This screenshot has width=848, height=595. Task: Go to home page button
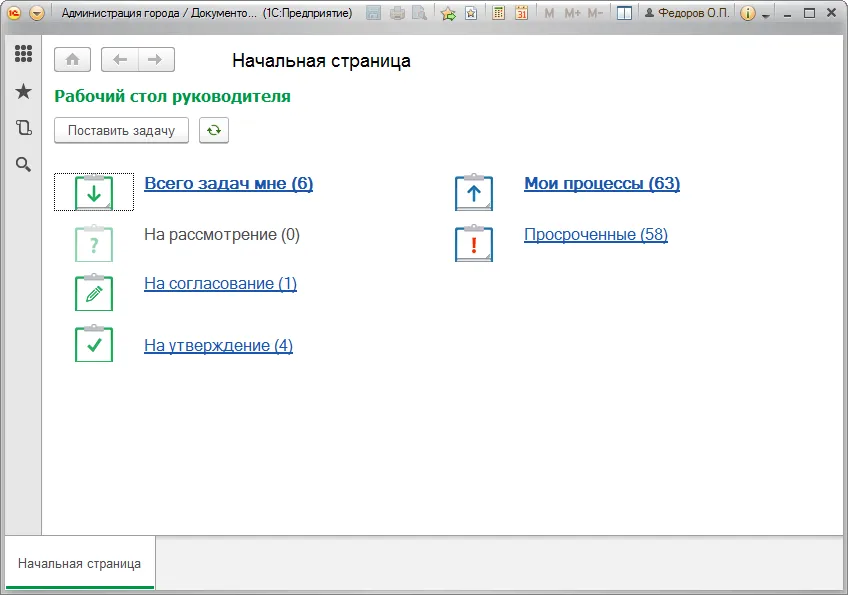[x=72, y=60]
